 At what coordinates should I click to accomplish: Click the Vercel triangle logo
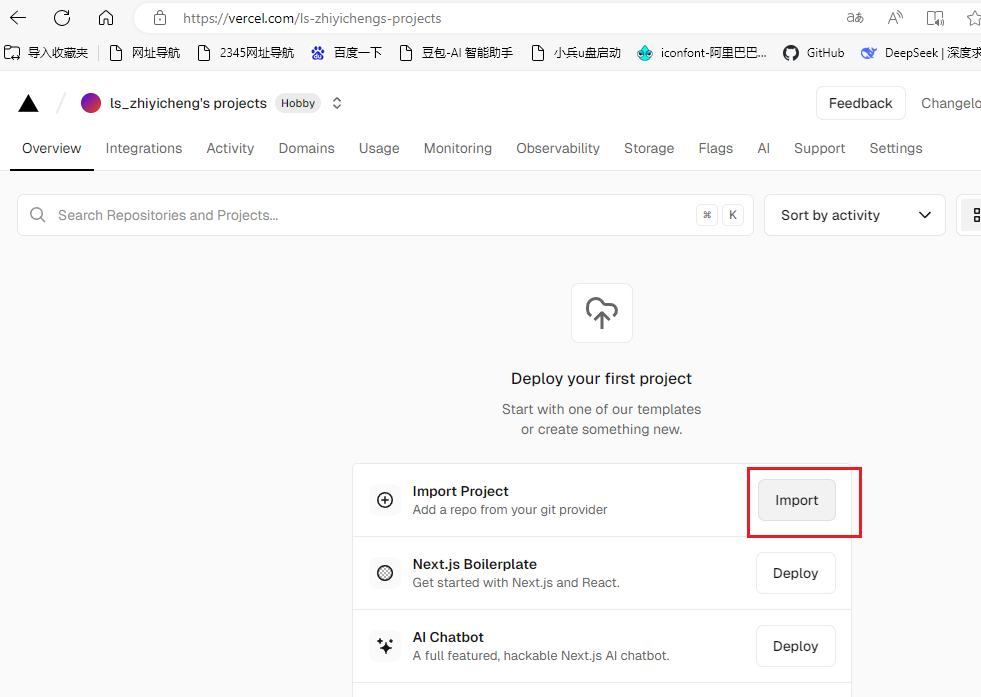tap(28, 103)
